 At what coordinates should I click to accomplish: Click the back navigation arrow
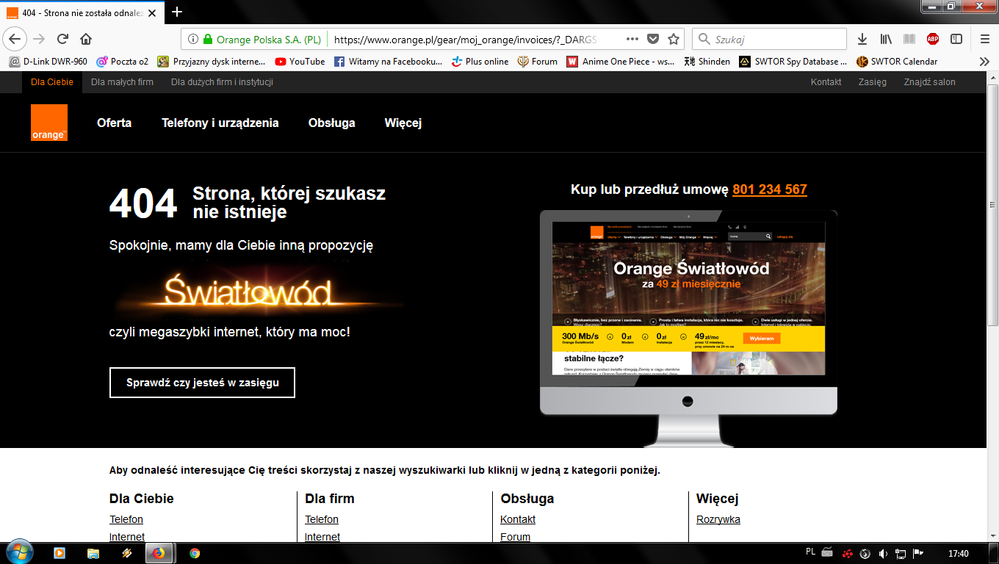click(13, 39)
